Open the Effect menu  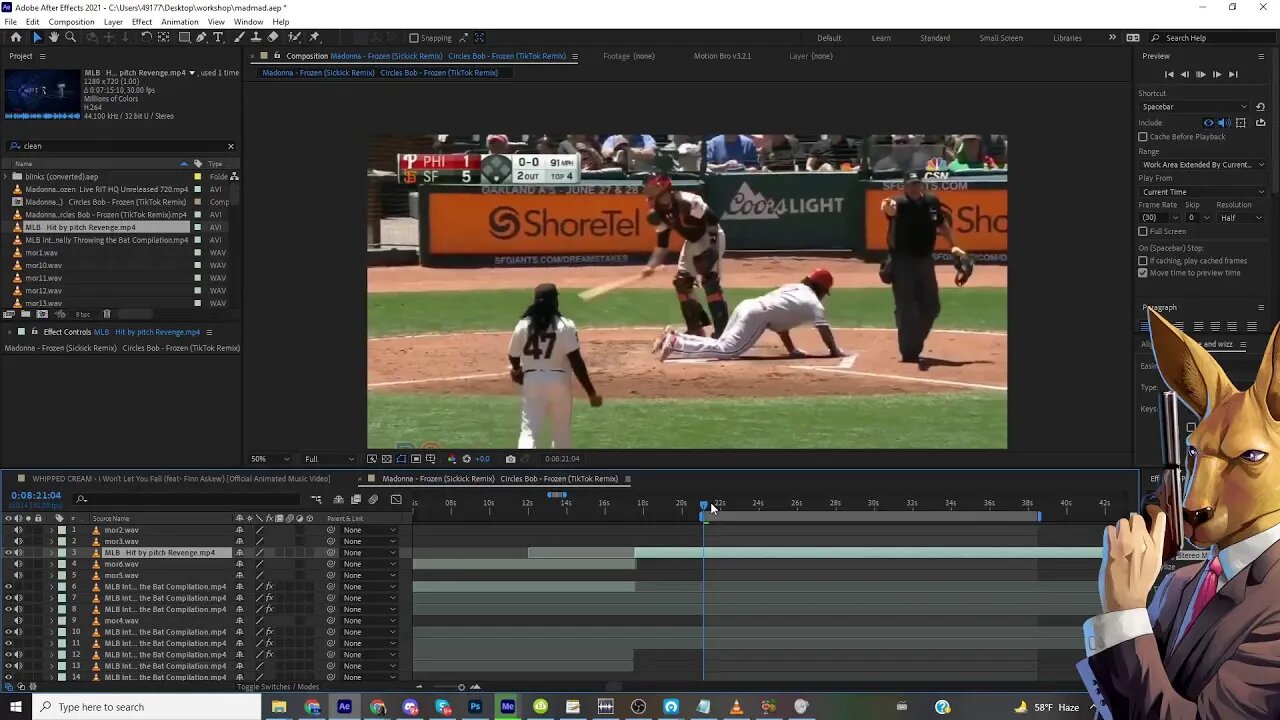[x=142, y=22]
